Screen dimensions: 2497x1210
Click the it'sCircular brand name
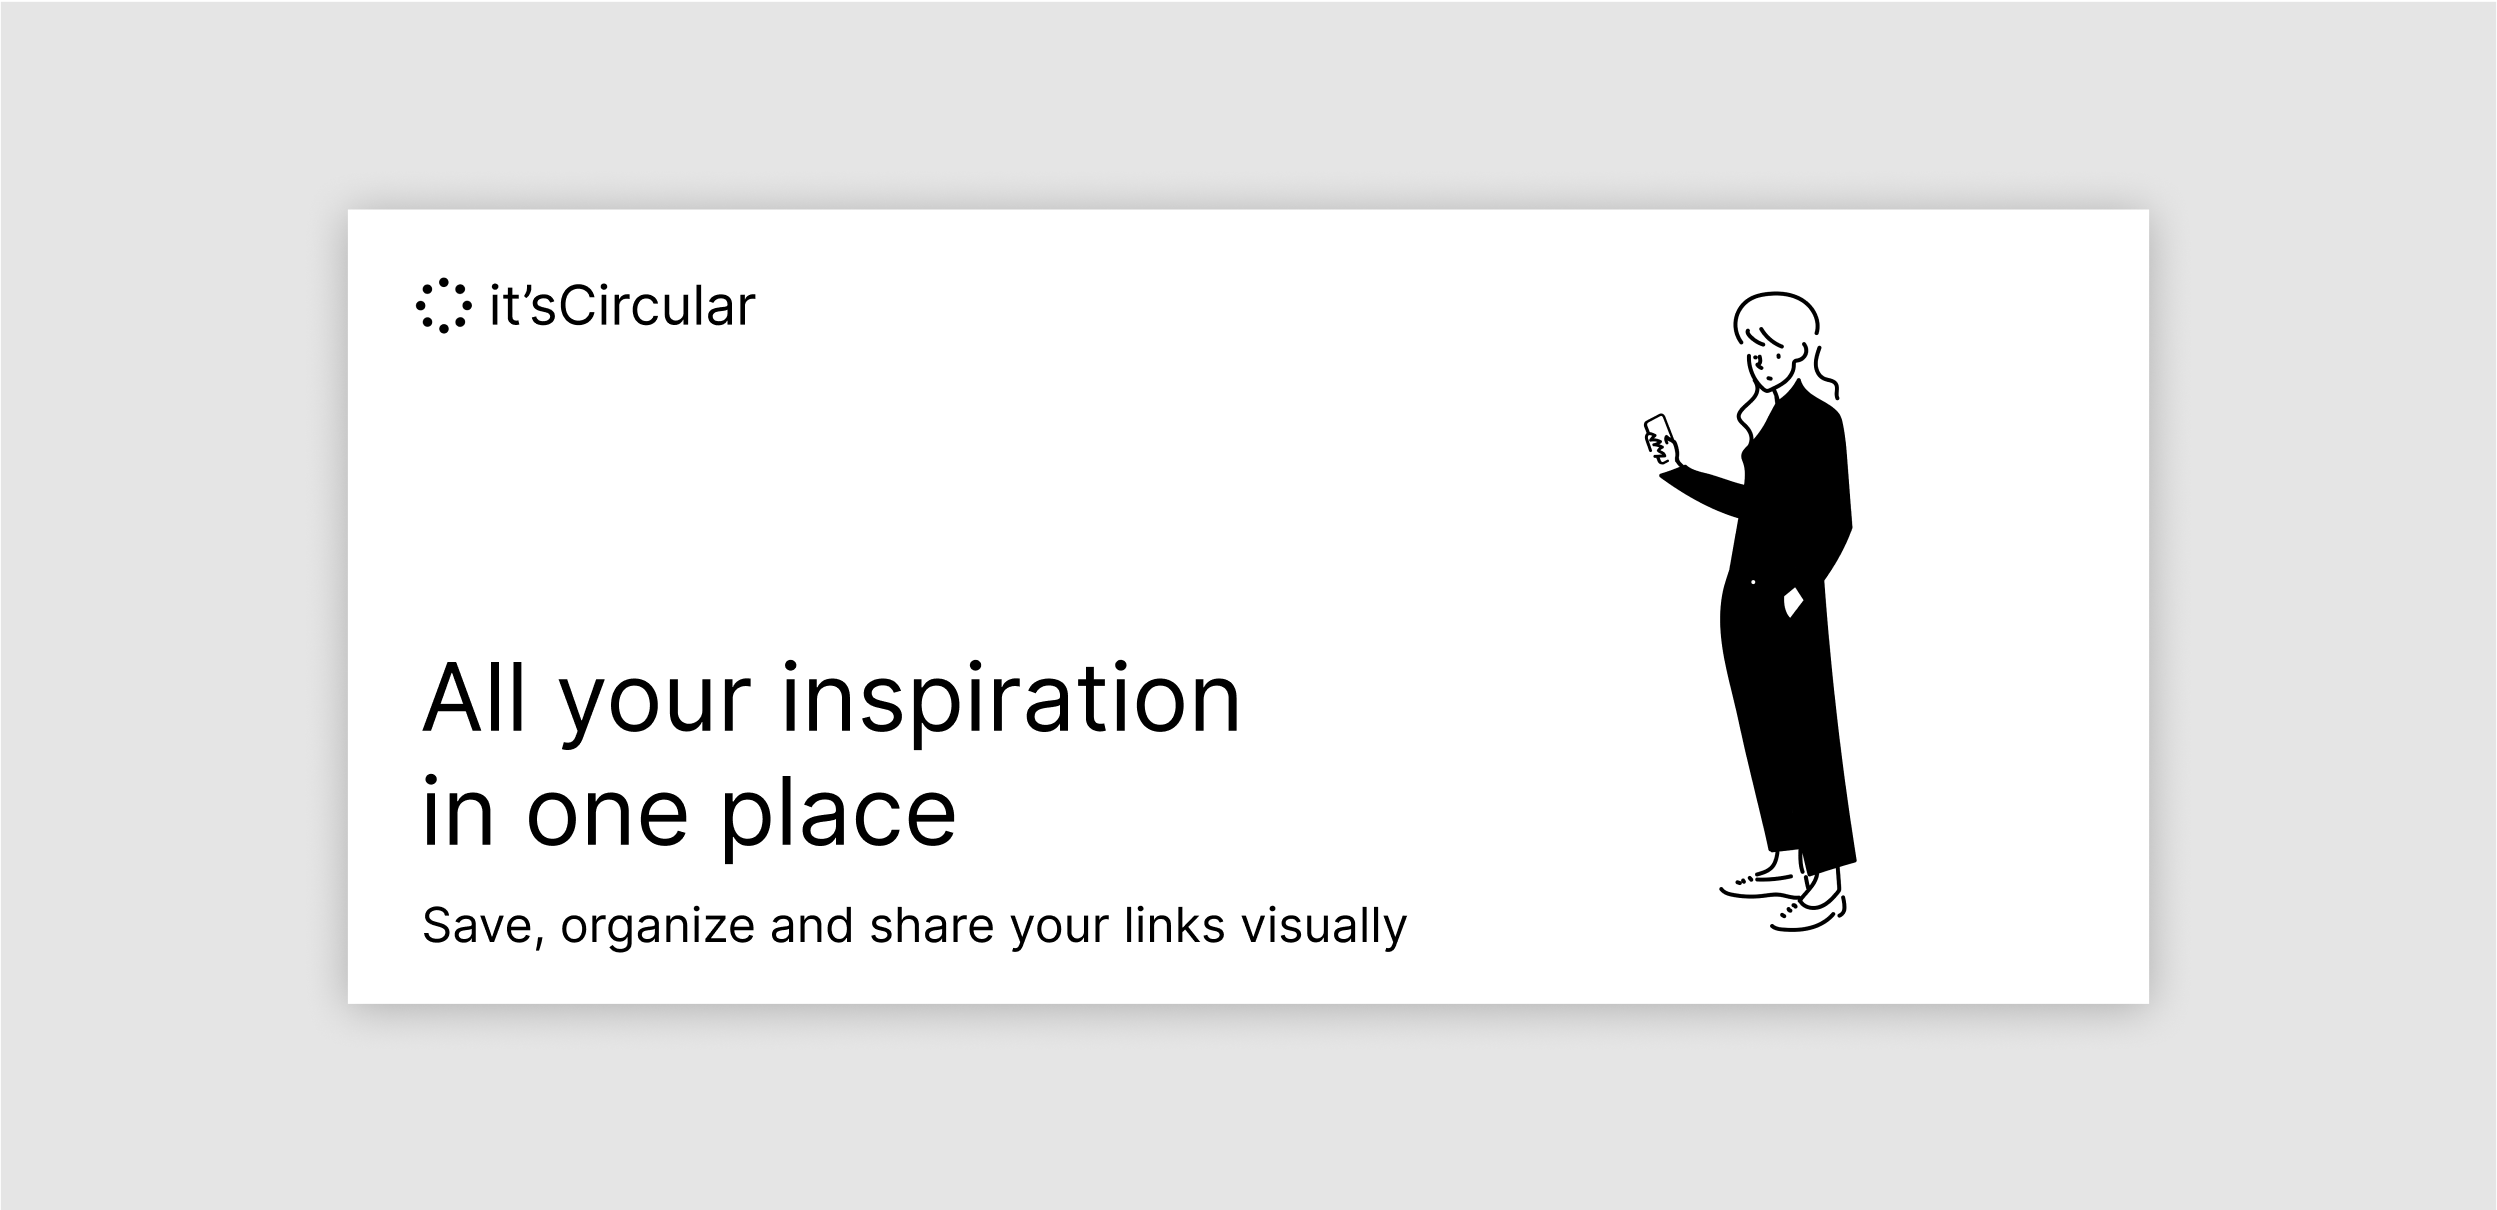(x=622, y=306)
